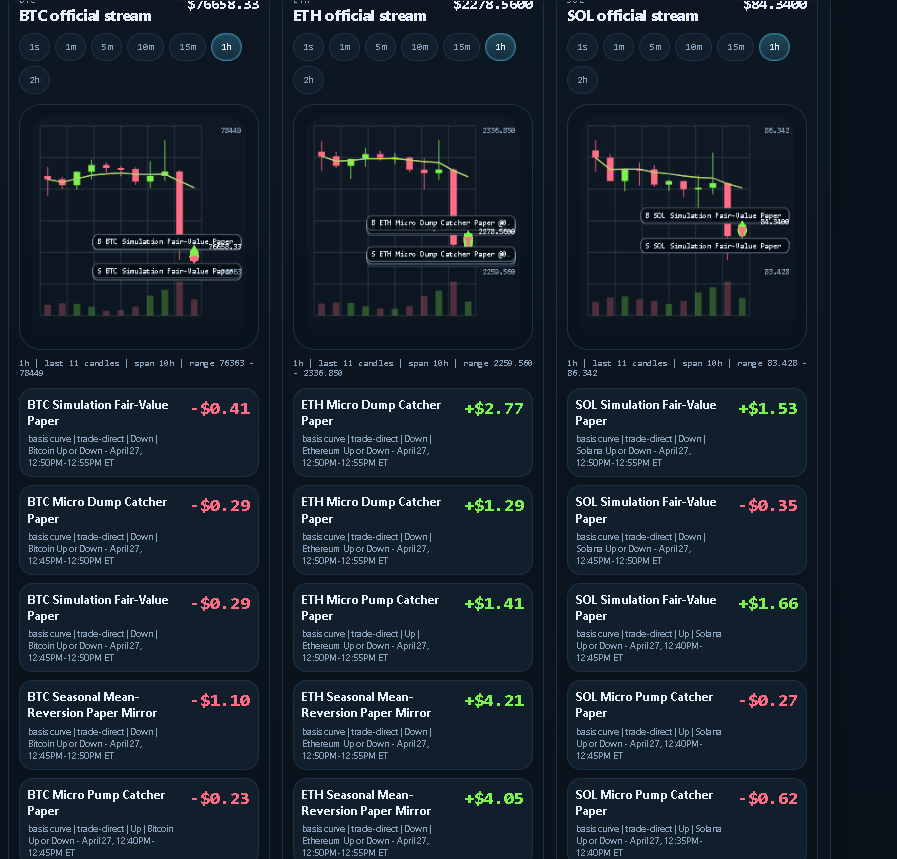
Task: Click the BTC candlestick chart
Action: pyautogui.click(x=139, y=226)
